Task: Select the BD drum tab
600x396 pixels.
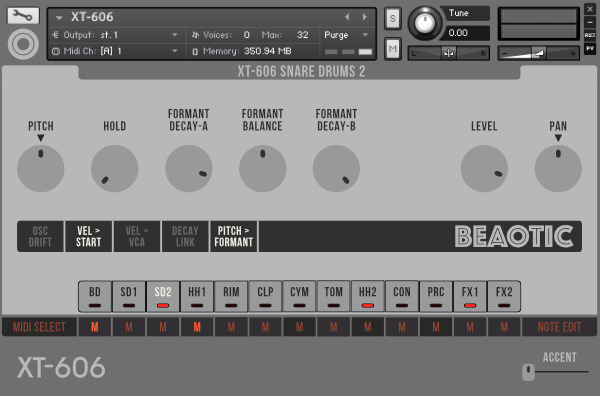Action: click(x=95, y=297)
